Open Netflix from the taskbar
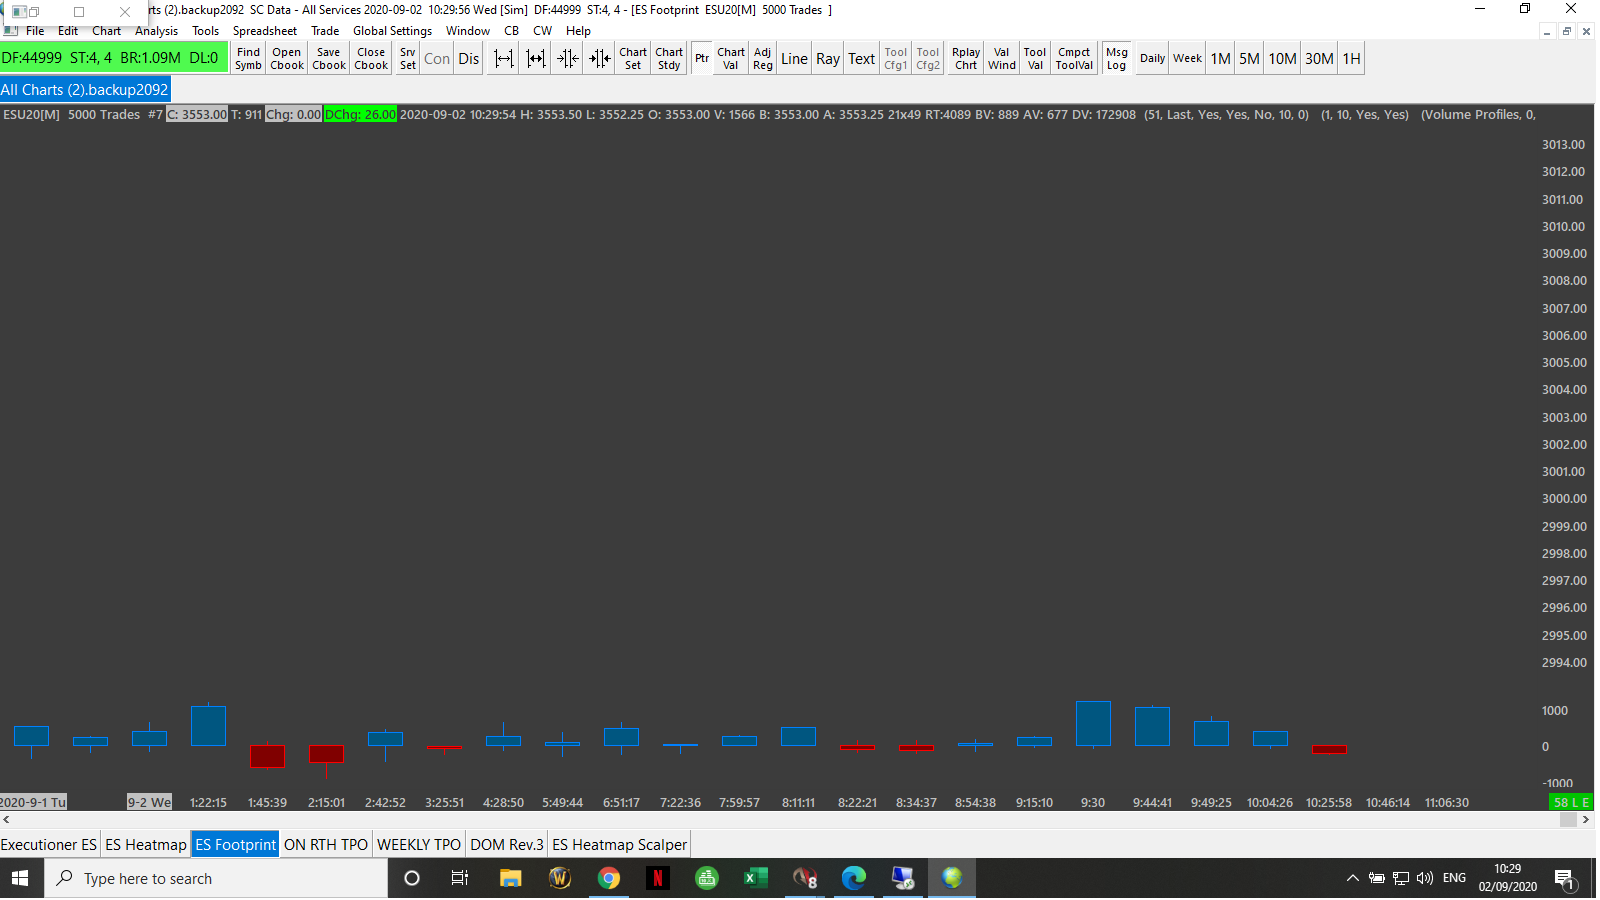This screenshot has height=900, width=1600. click(x=658, y=879)
